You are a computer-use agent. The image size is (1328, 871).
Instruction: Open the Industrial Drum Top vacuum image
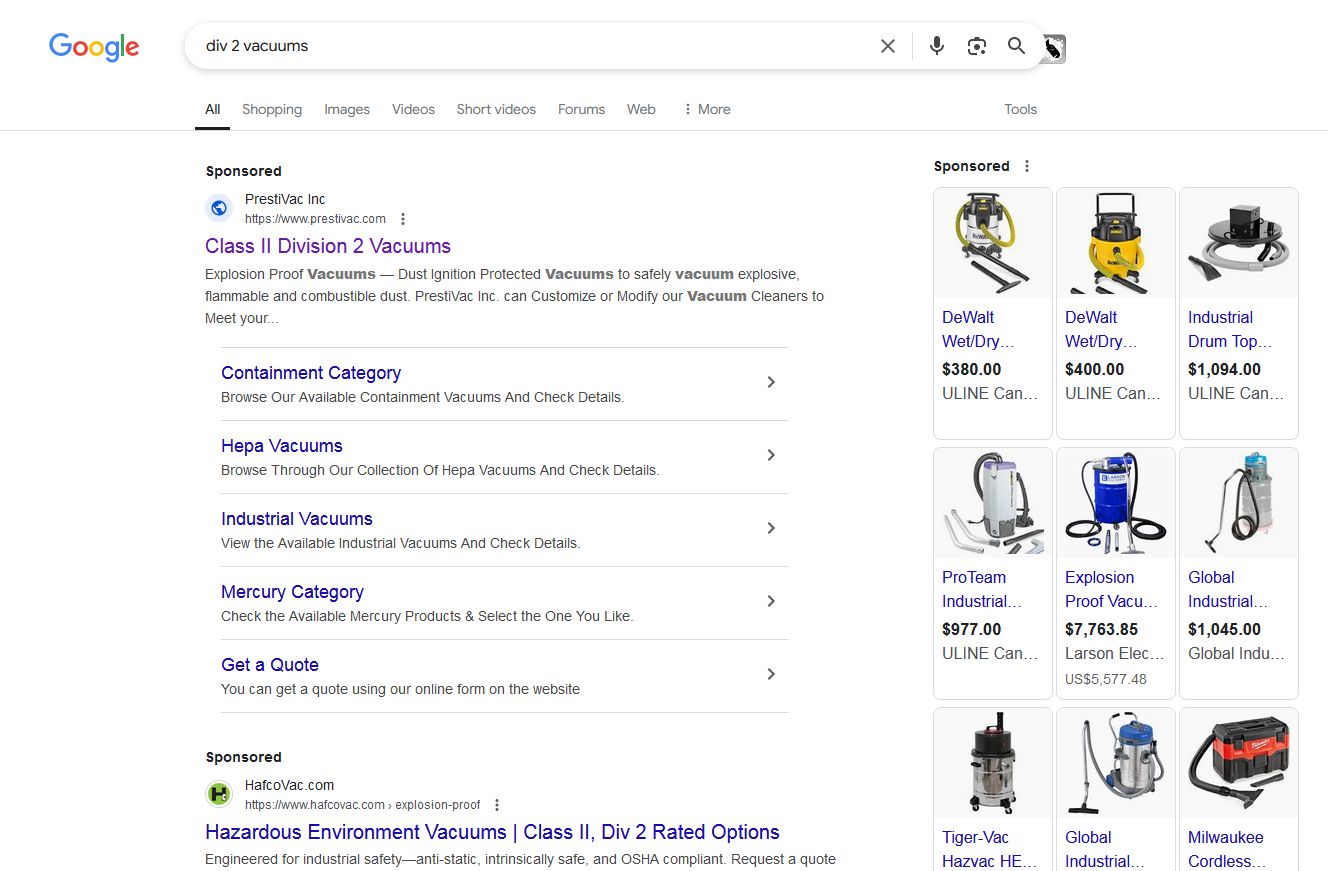pos(1239,243)
